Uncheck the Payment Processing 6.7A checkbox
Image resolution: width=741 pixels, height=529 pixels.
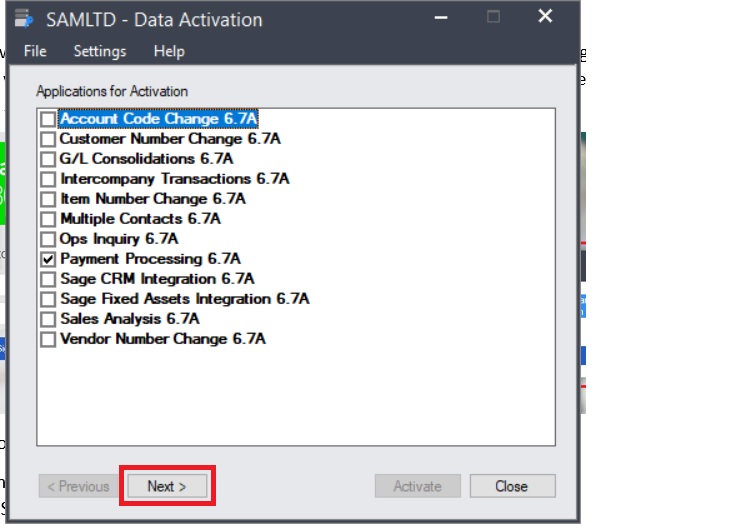(48, 259)
